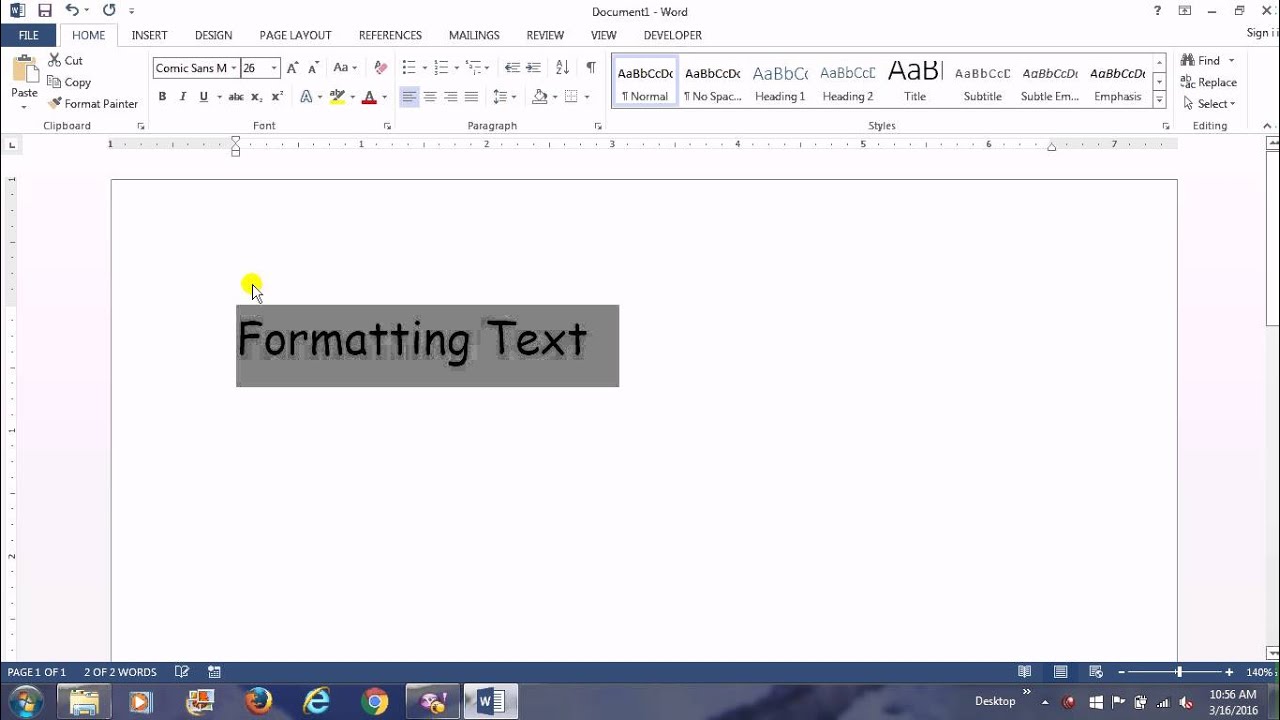Open the INSERT ribbon tab

[149, 35]
